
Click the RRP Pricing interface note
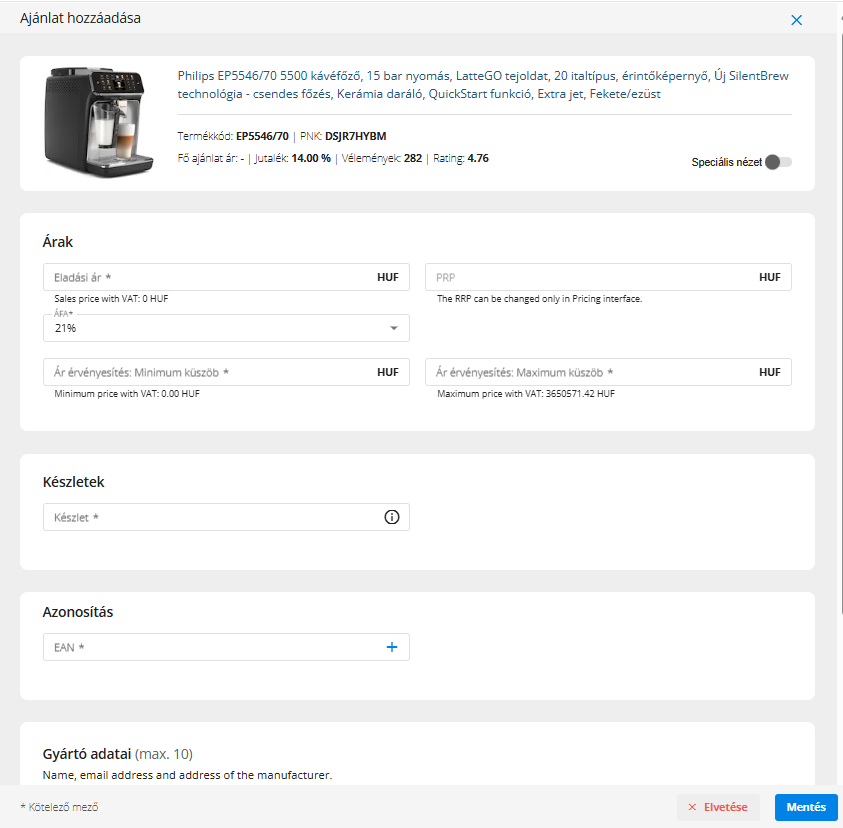539,299
